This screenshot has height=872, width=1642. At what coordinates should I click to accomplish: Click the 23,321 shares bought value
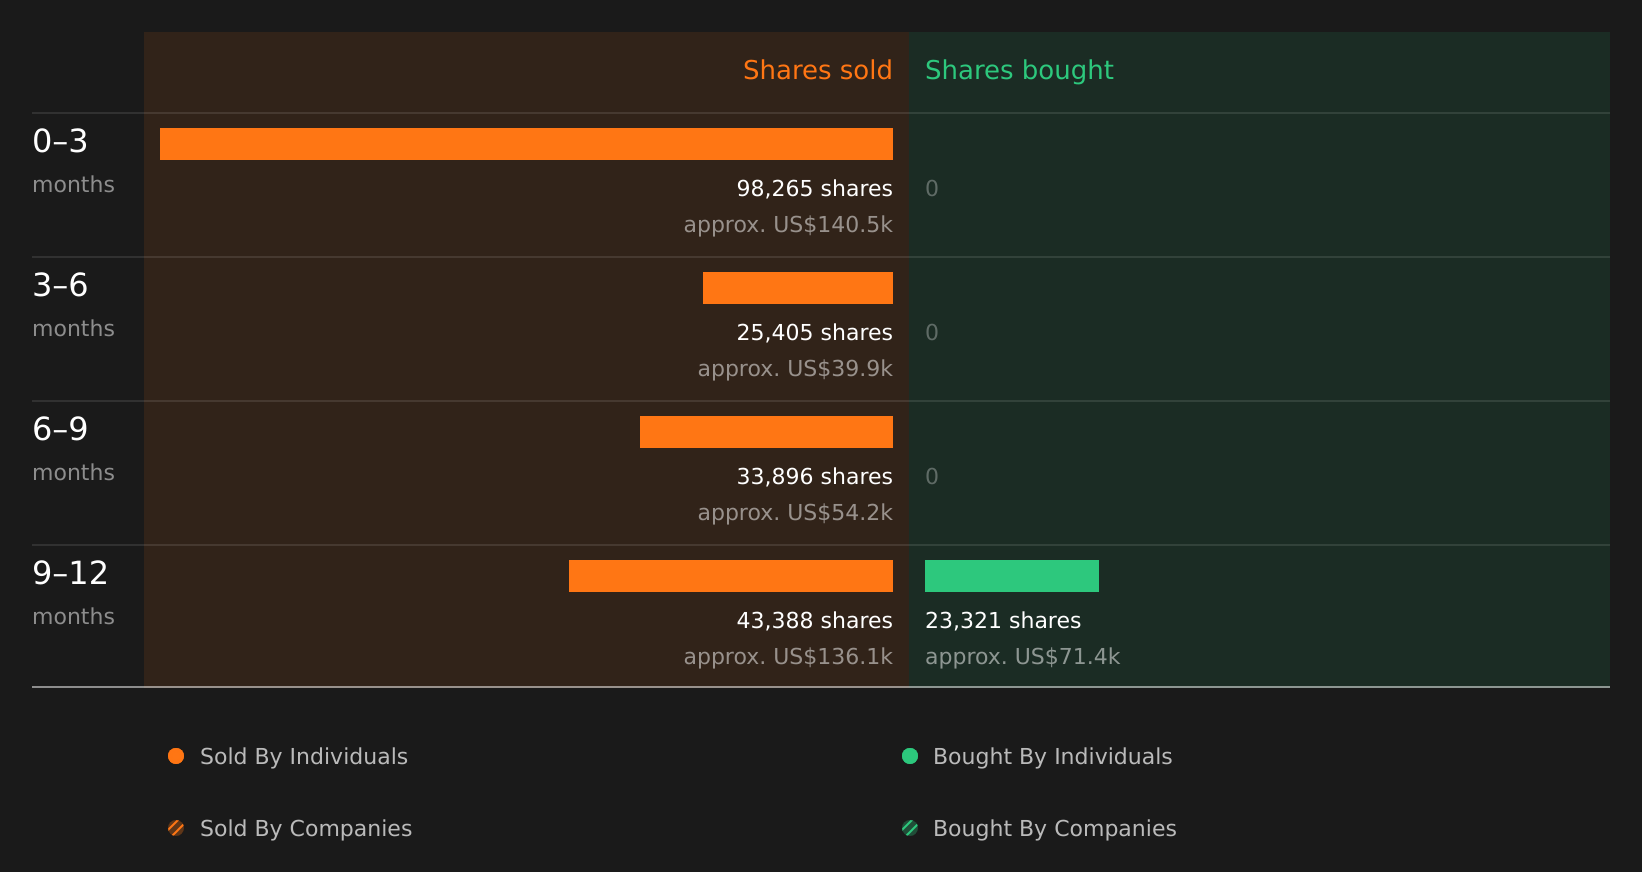coord(1003,621)
